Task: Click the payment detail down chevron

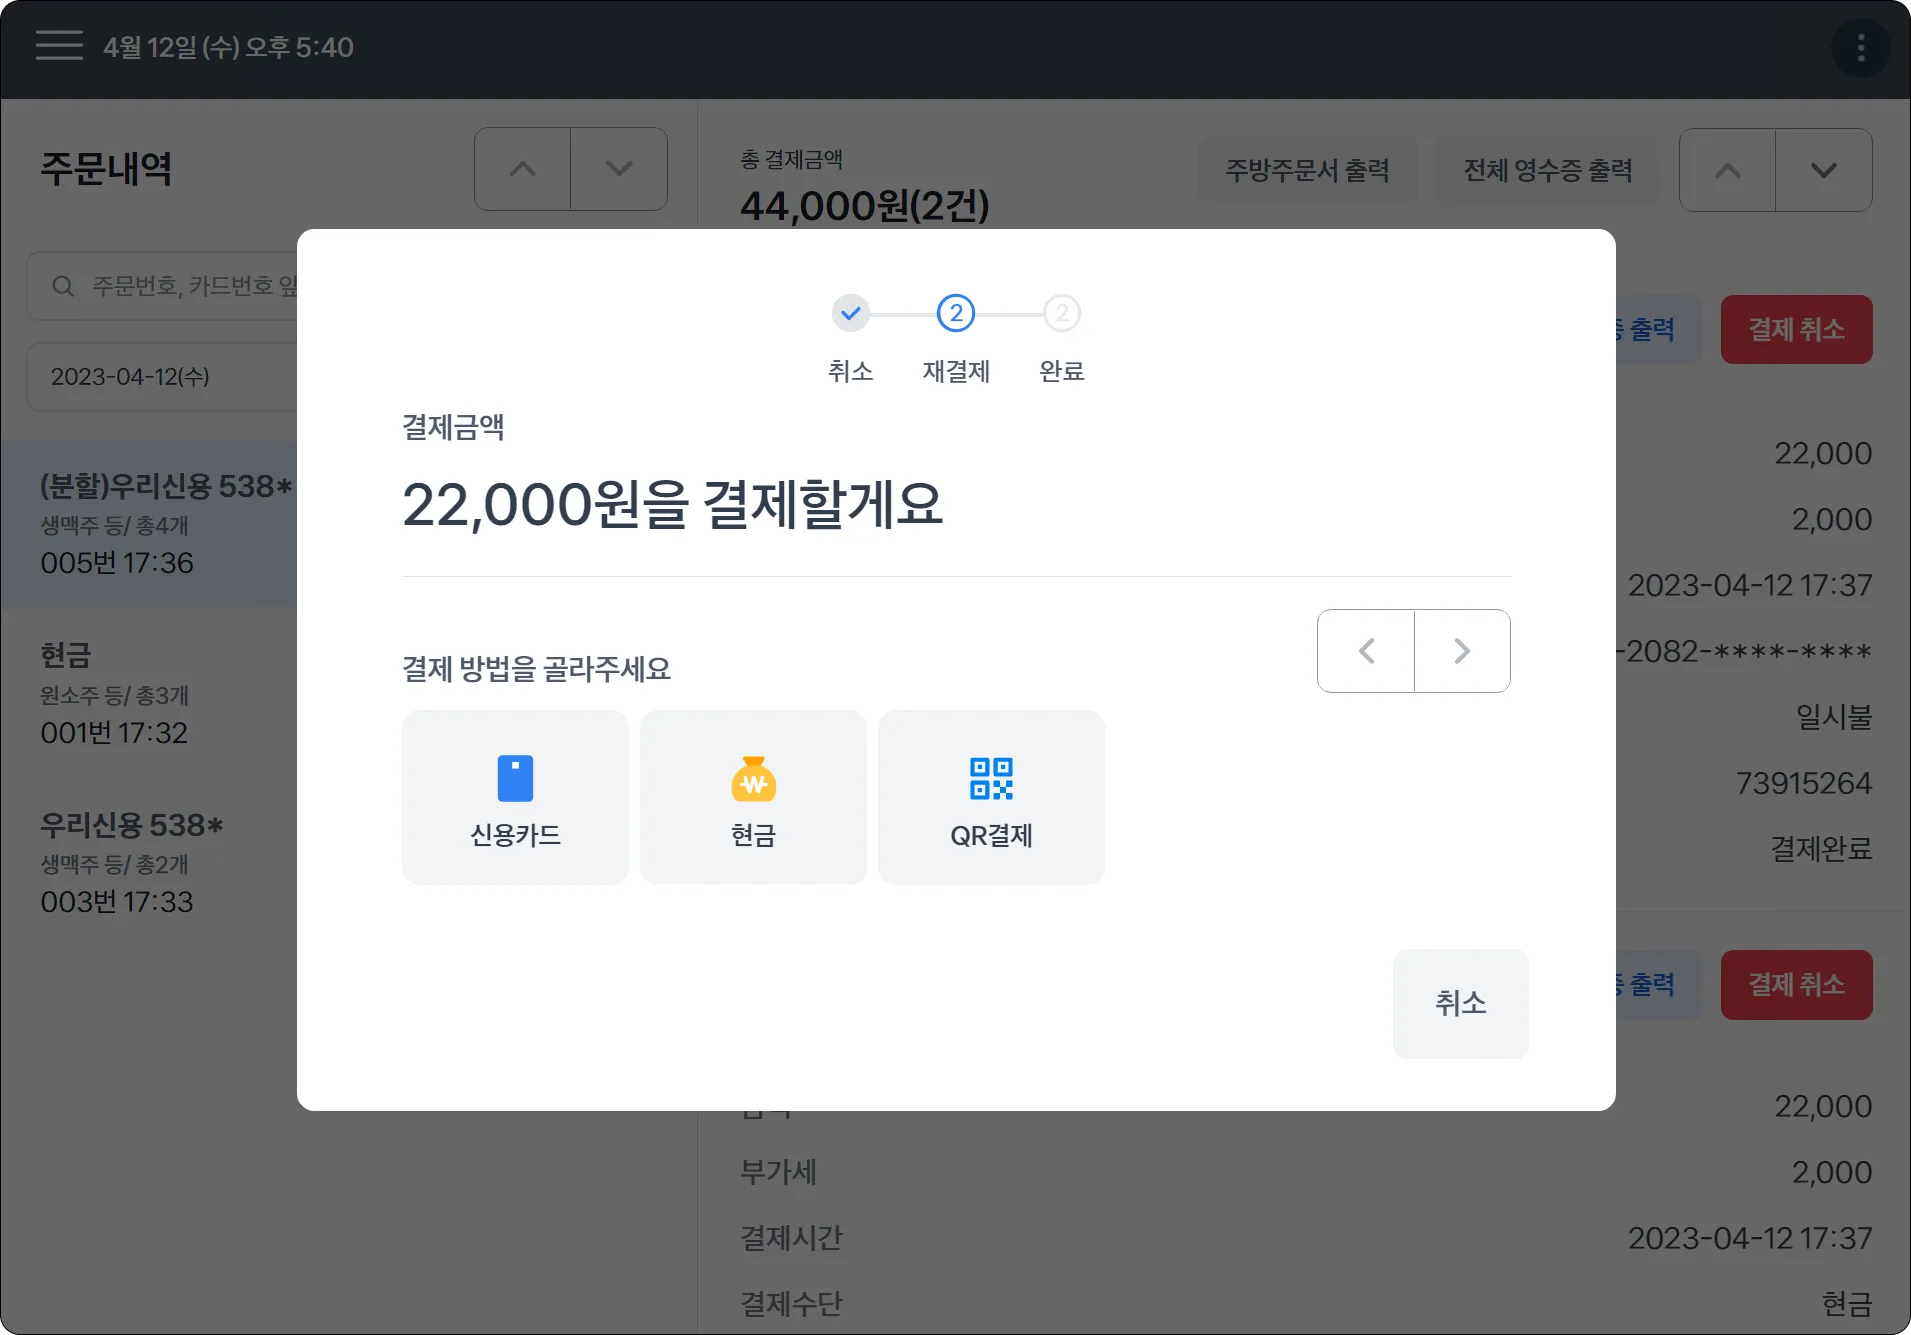Action: pos(1824,170)
